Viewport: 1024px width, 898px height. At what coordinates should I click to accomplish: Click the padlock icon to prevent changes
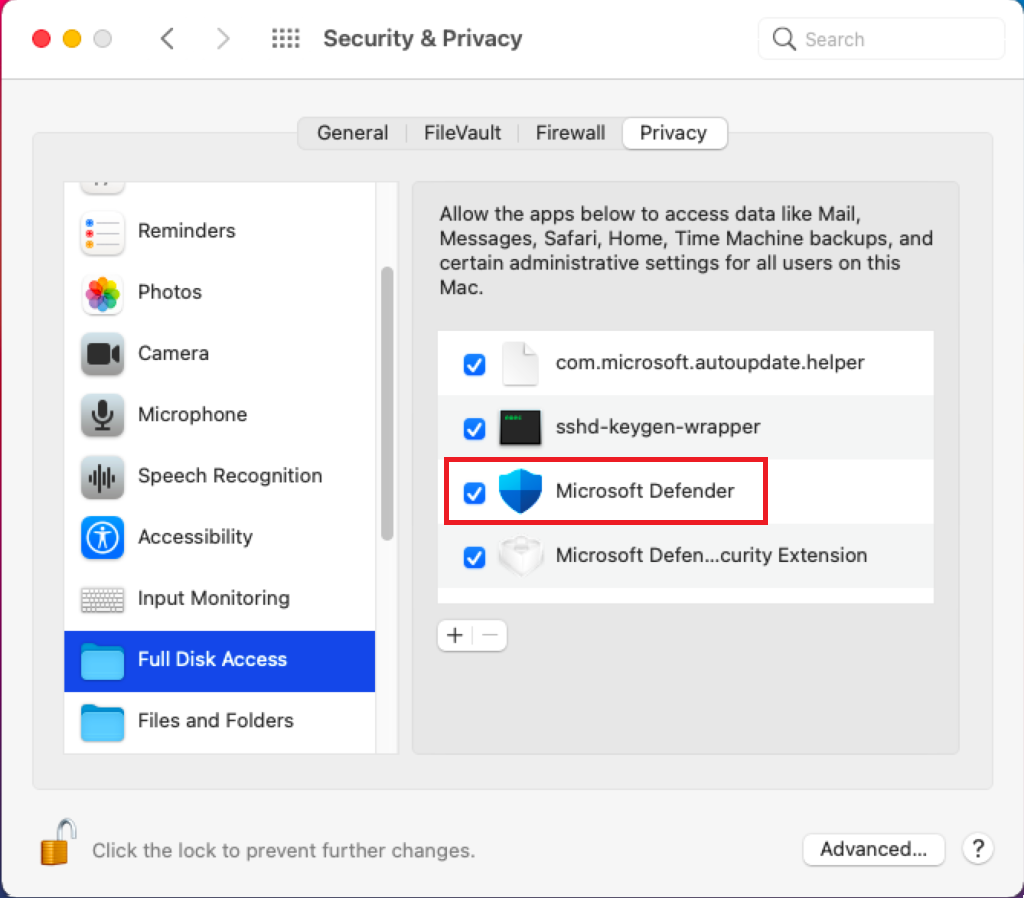click(57, 842)
